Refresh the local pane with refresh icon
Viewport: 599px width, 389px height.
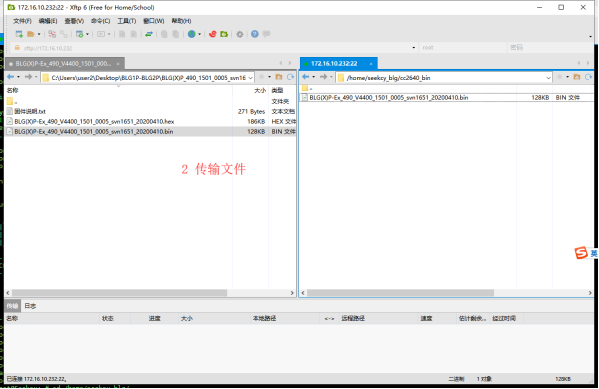(x=290, y=77)
